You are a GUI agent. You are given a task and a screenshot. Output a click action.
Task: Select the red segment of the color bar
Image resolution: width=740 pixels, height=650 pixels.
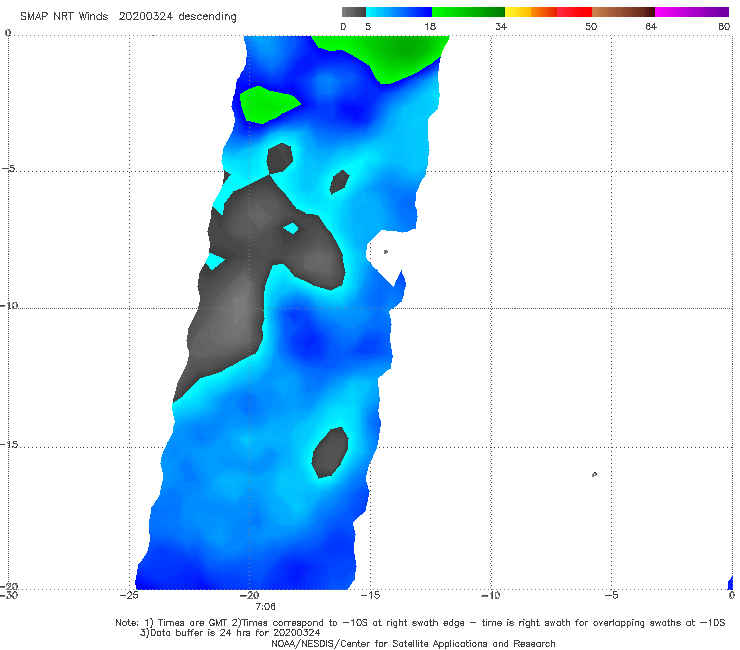point(575,12)
